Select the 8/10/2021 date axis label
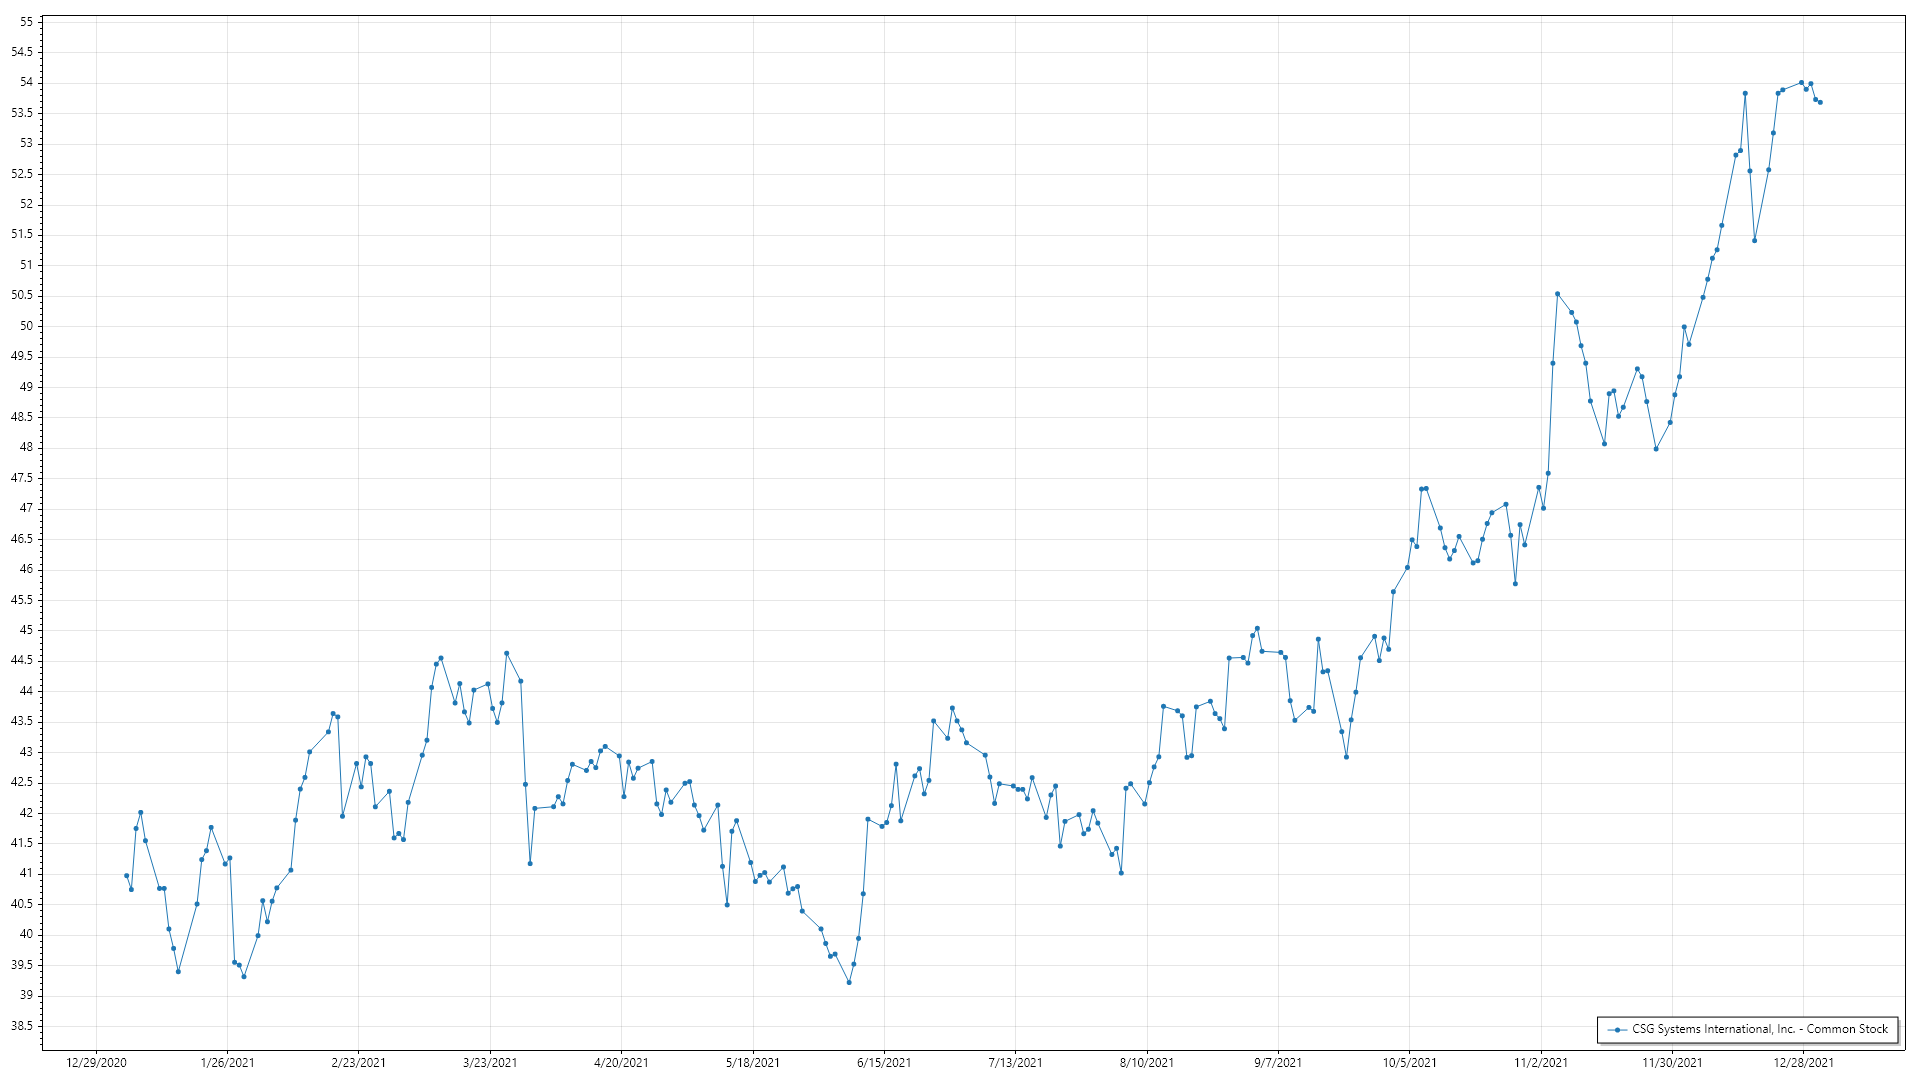 (x=1147, y=1062)
